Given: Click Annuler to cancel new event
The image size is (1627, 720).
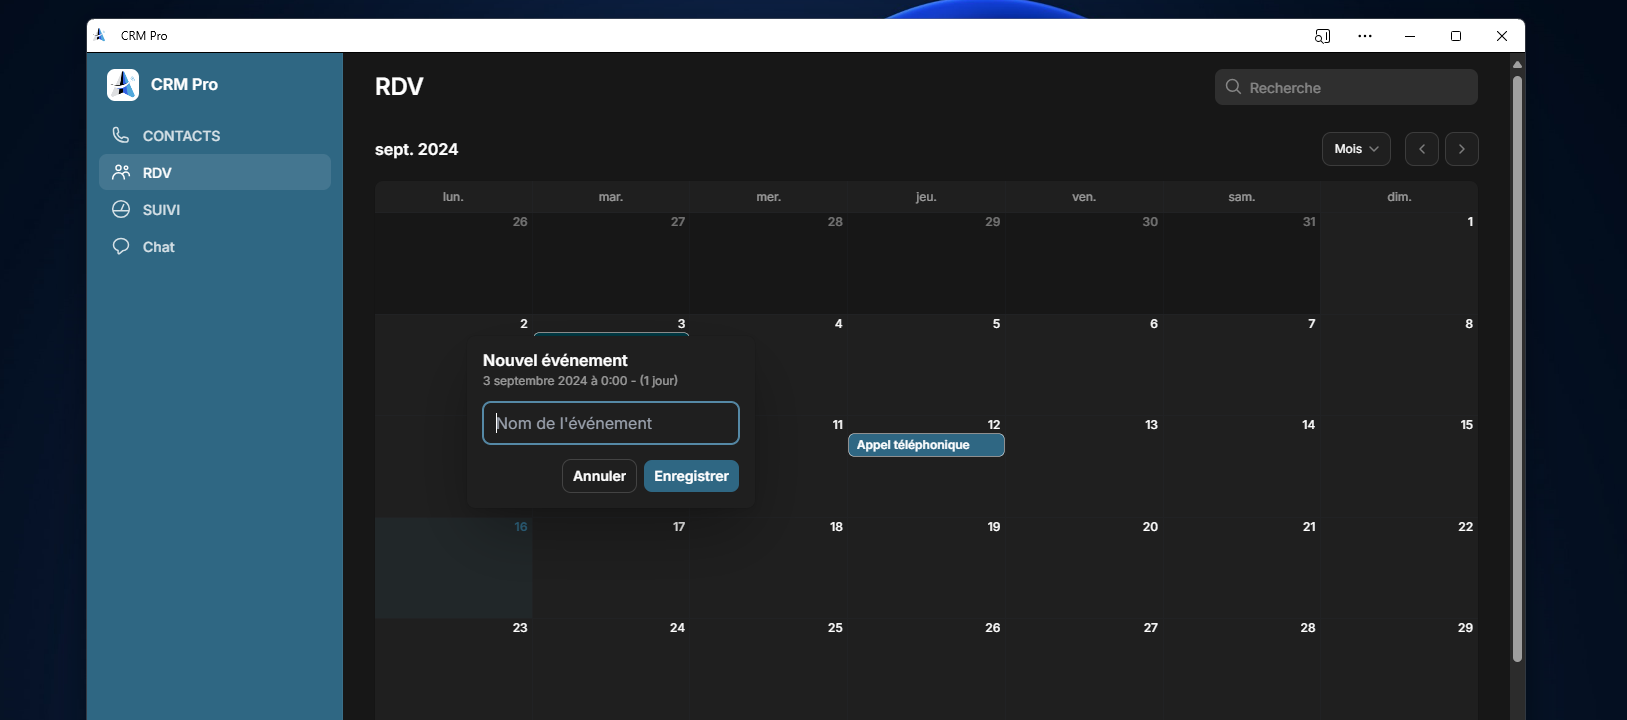Looking at the screenshot, I should pos(599,476).
